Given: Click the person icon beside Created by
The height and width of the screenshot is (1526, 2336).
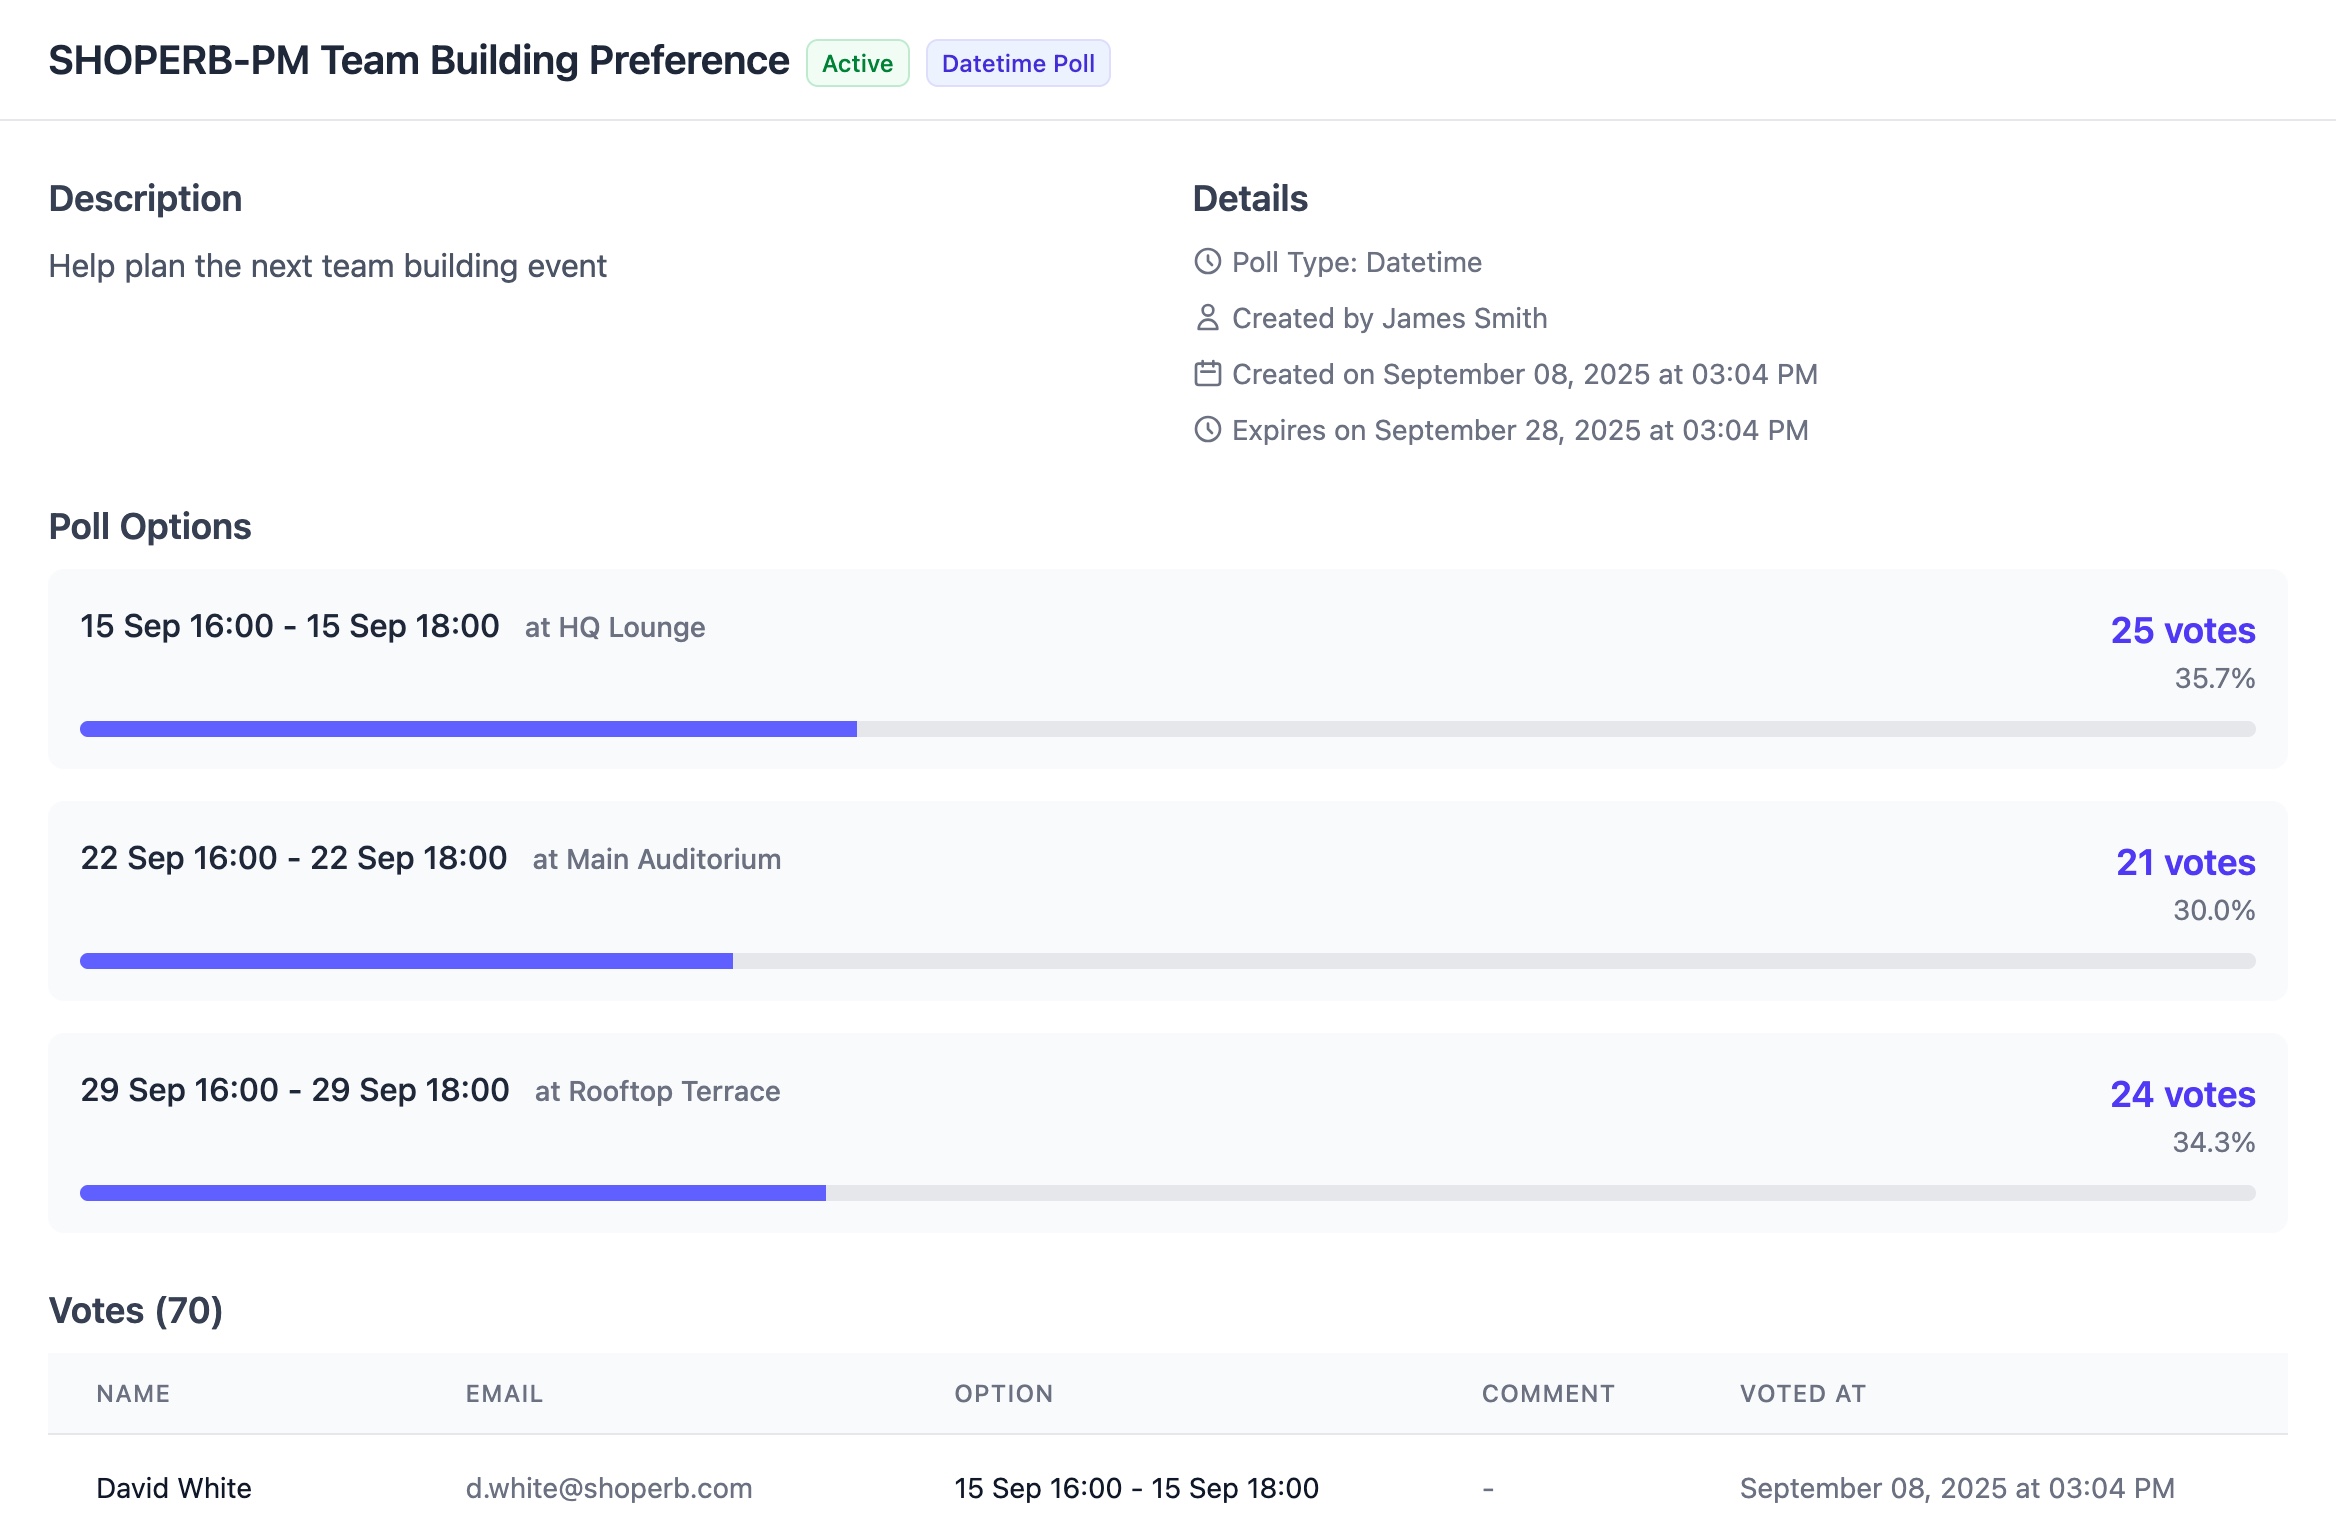Looking at the screenshot, I should 1207,318.
